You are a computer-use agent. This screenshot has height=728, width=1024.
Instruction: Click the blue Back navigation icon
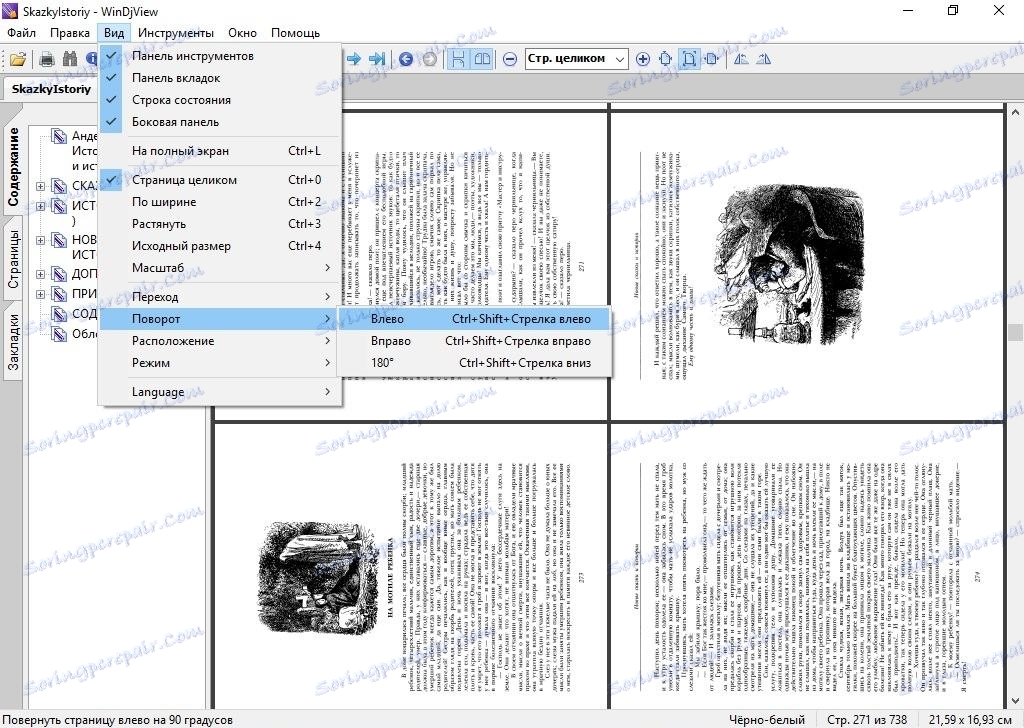coord(406,59)
